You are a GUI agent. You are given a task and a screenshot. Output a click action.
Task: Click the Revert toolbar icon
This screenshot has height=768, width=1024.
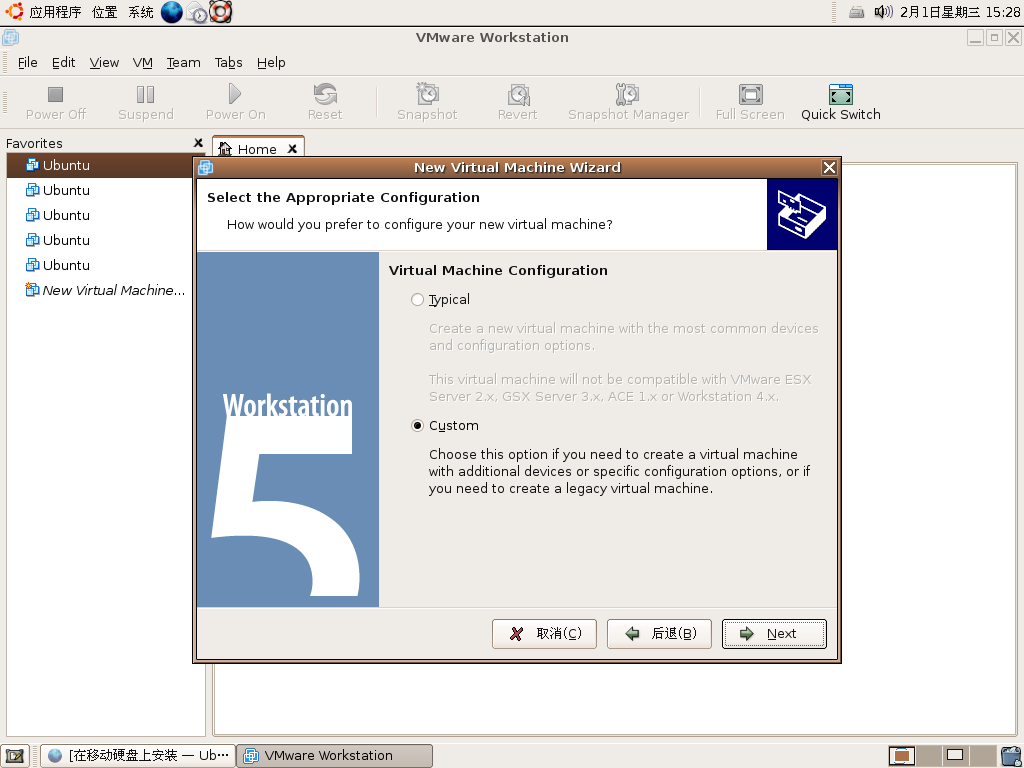(x=518, y=95)
